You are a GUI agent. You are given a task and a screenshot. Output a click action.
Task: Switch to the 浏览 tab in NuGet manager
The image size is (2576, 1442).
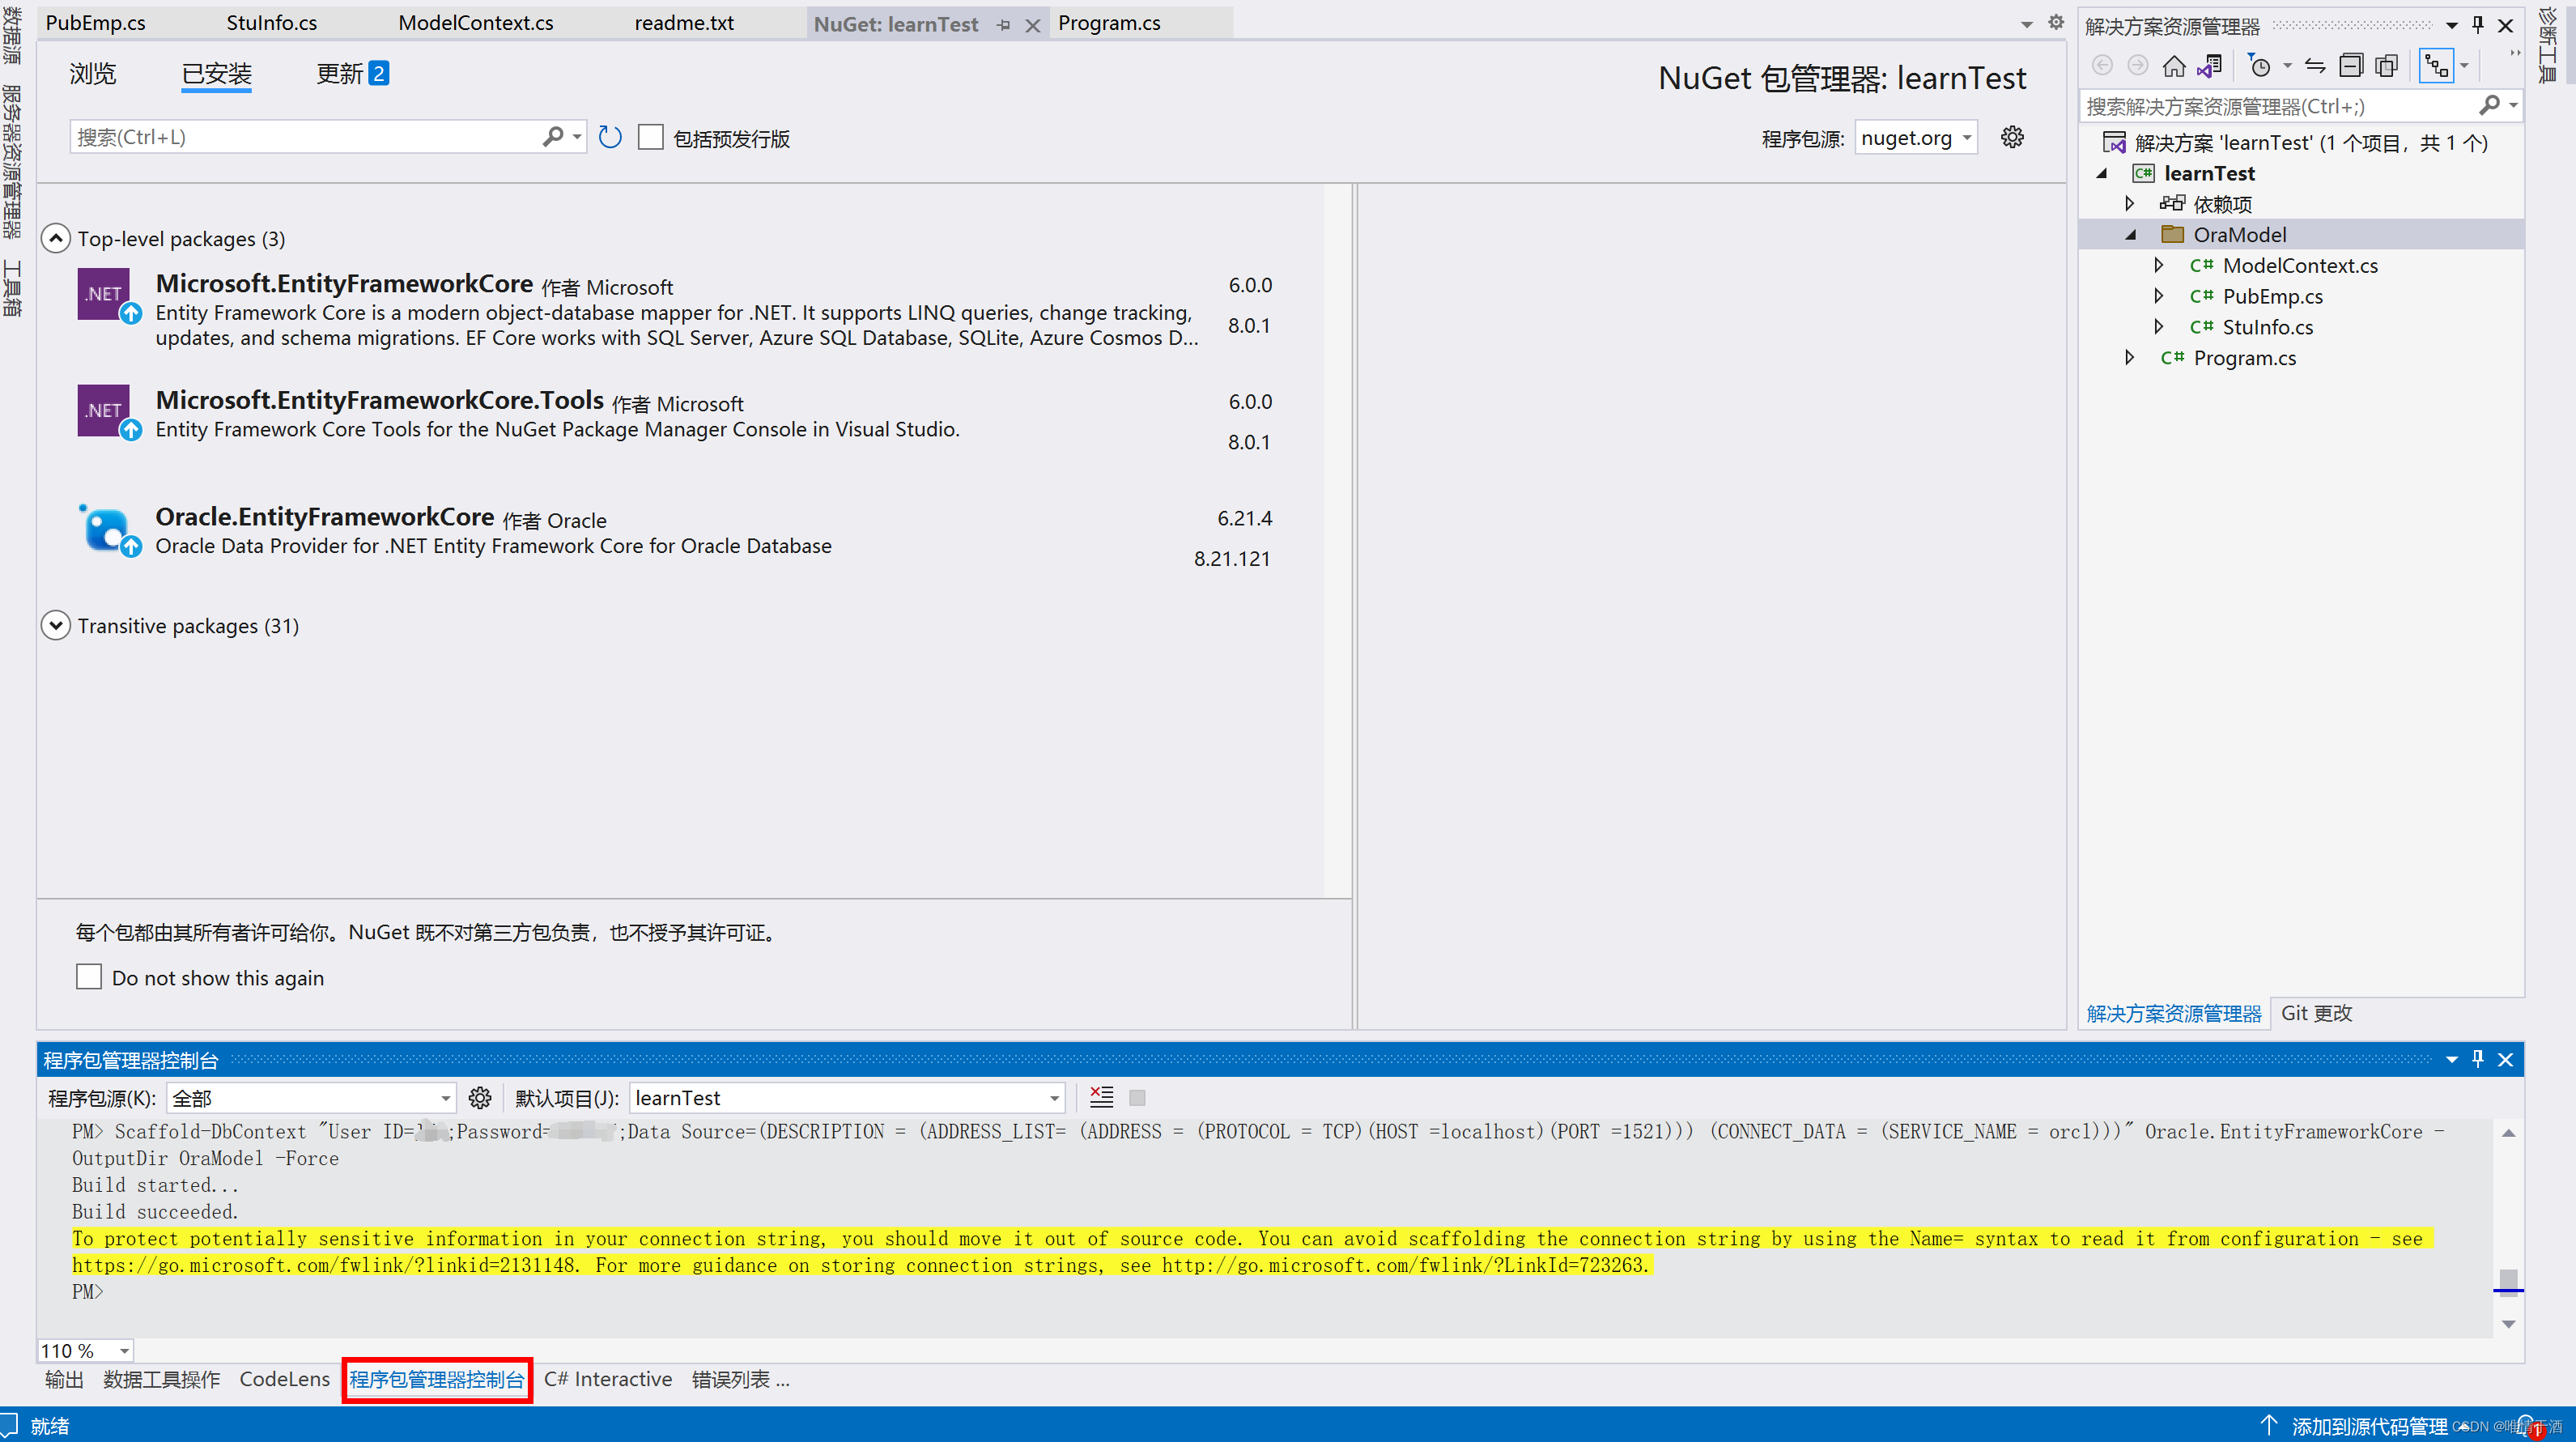tap(92, 73)
